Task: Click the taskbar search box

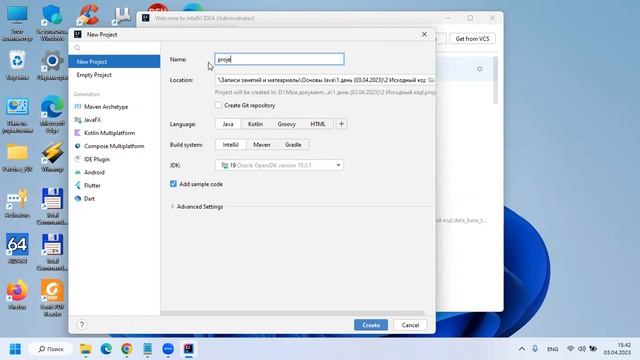Action: coord(51,349)
